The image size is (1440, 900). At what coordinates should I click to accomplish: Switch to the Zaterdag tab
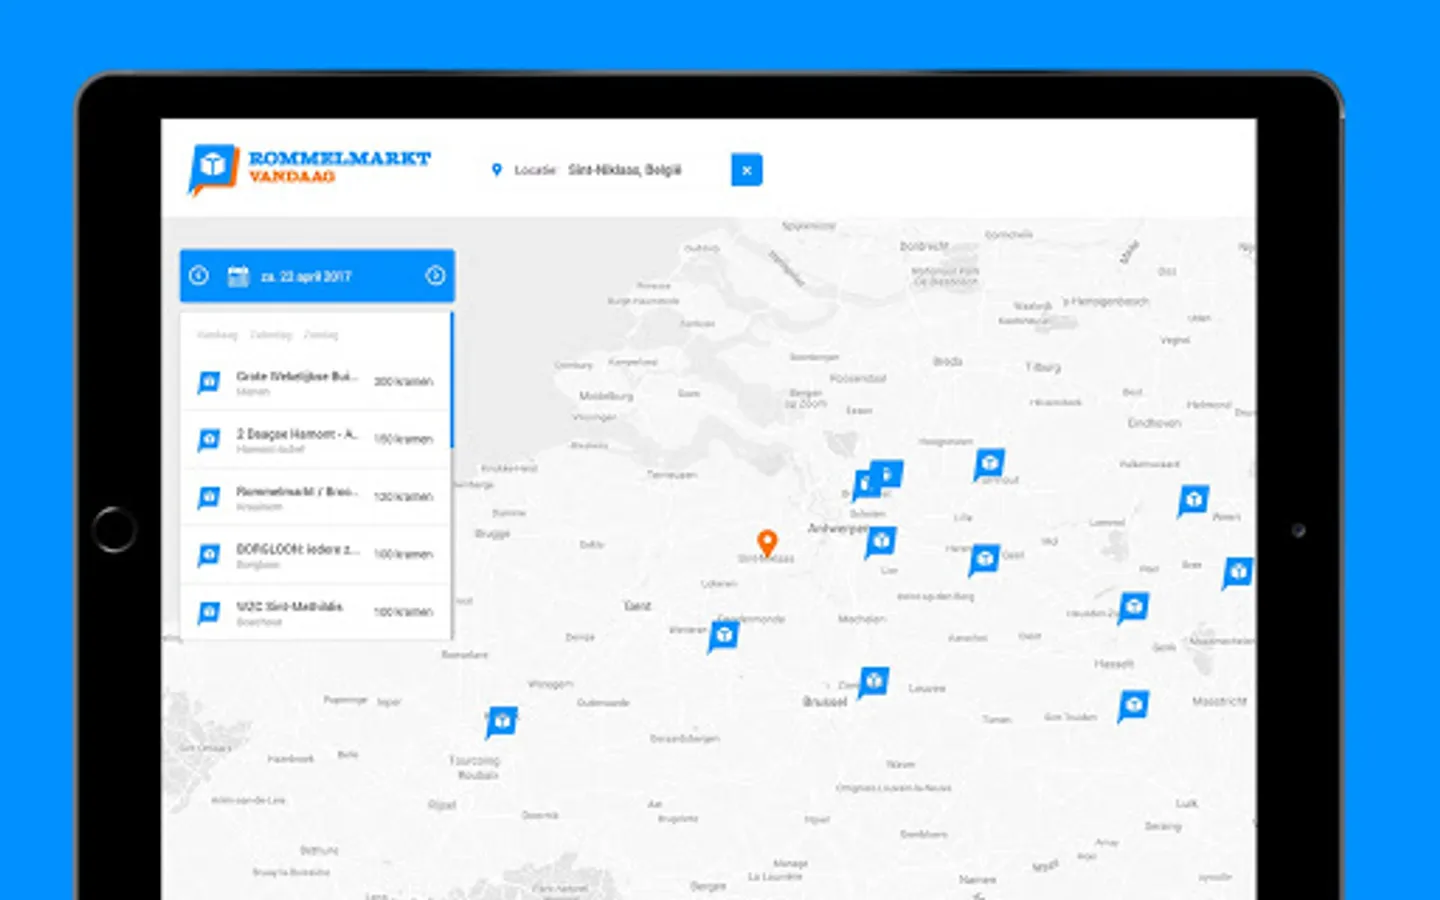tap(270, 335)
